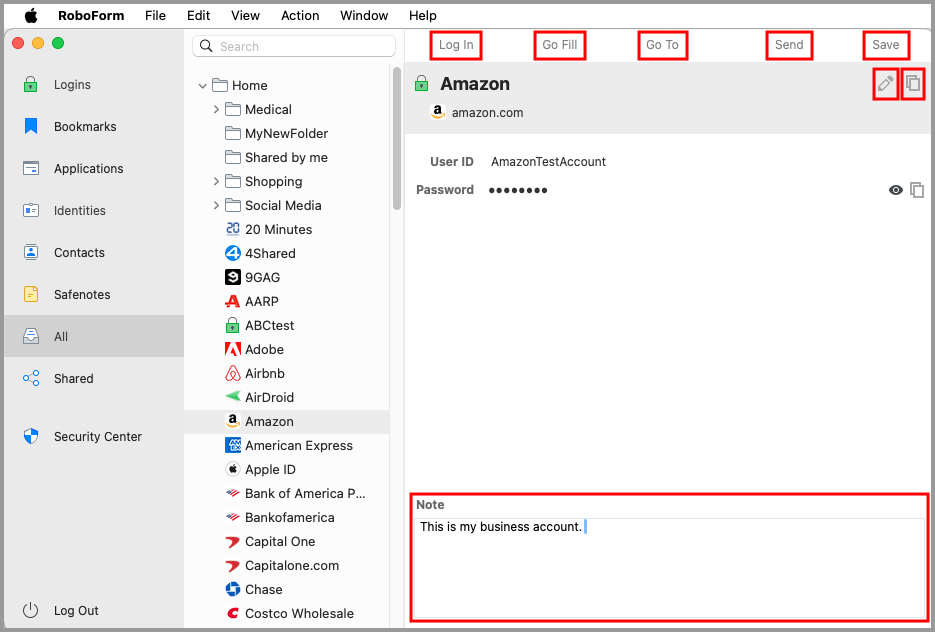Copy the password using its copy icon
The height and width of the screenshot is (632, 935).
(x=917, y=190)
